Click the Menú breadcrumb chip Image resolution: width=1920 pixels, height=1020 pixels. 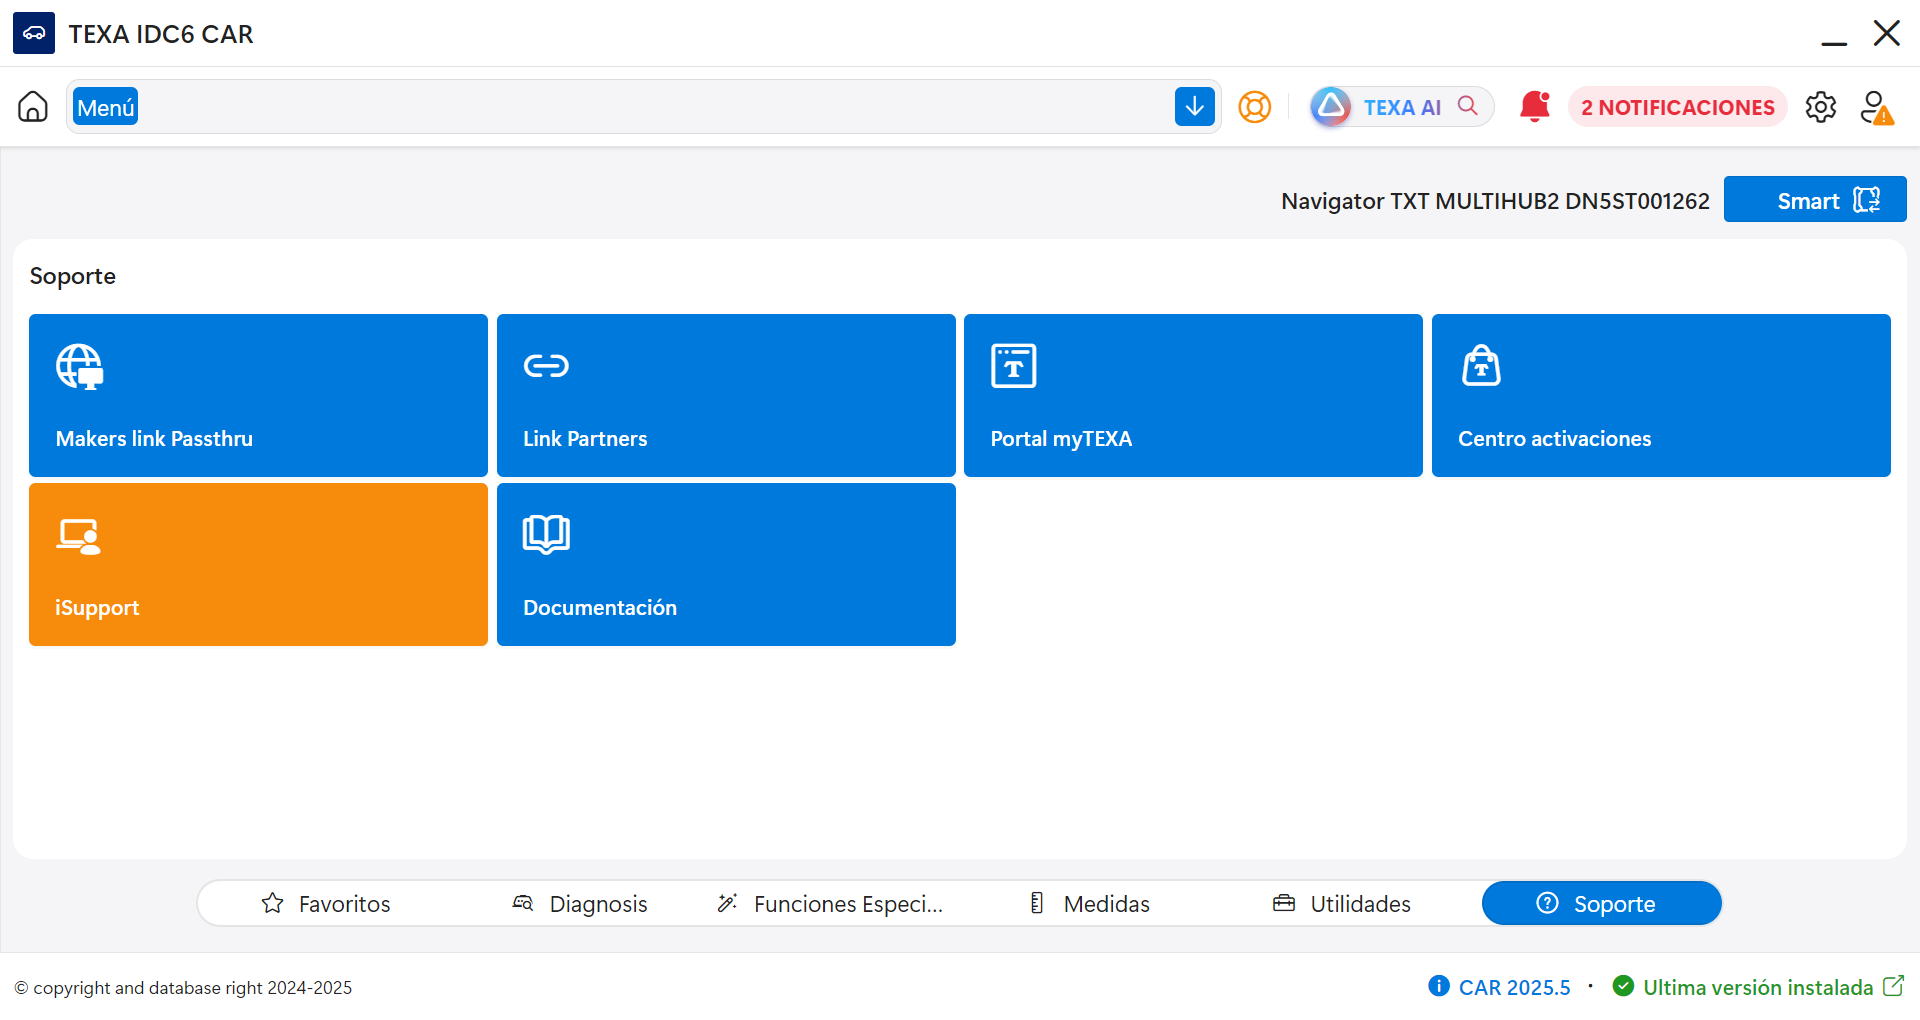(x=105, y=107)
